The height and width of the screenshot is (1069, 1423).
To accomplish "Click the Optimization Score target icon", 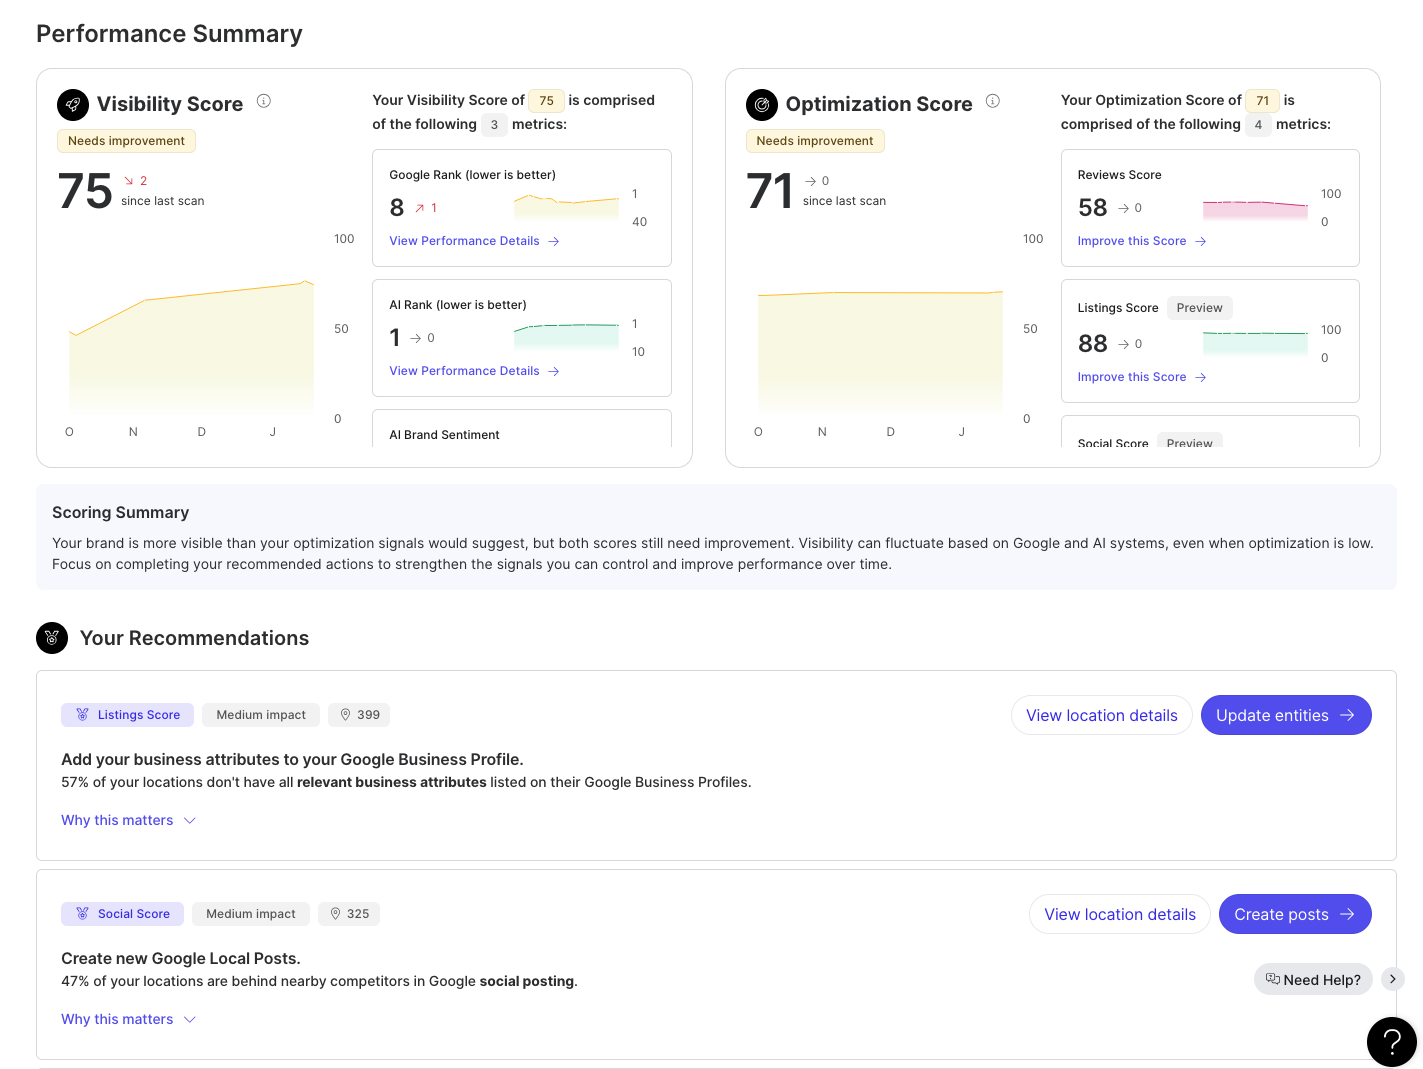I will pyautogui.click(x=762, y=104).
